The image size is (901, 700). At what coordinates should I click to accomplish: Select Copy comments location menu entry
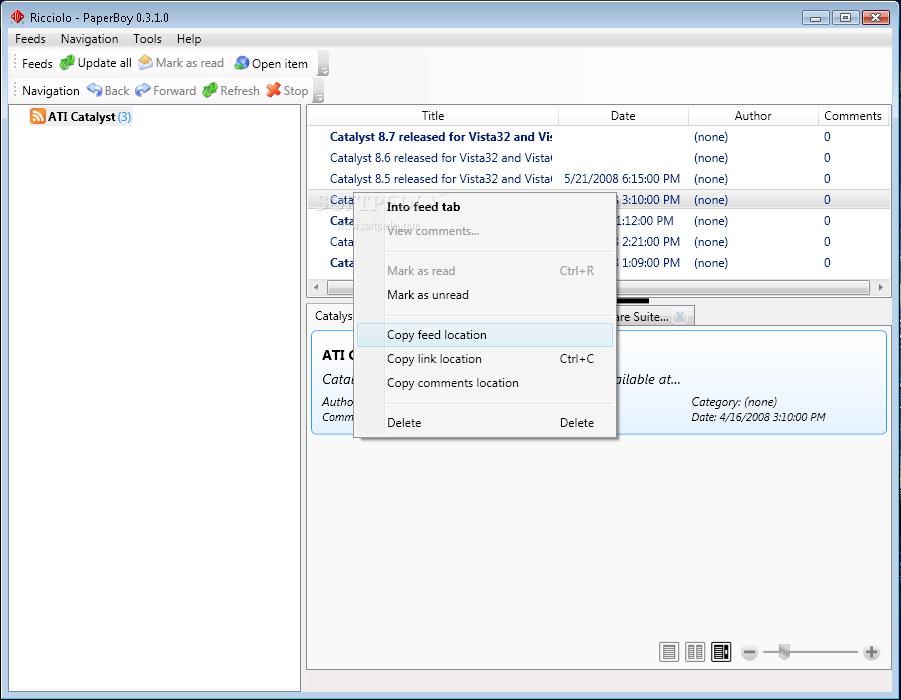485,383
